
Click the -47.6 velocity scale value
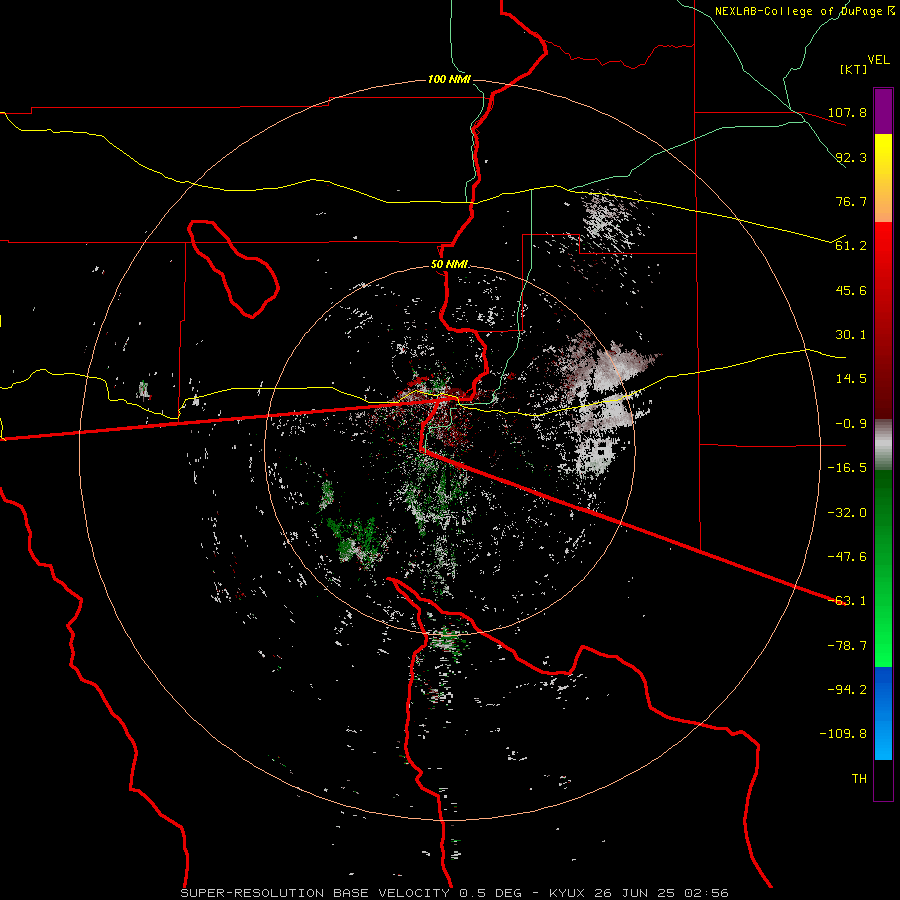pos(847,557)
